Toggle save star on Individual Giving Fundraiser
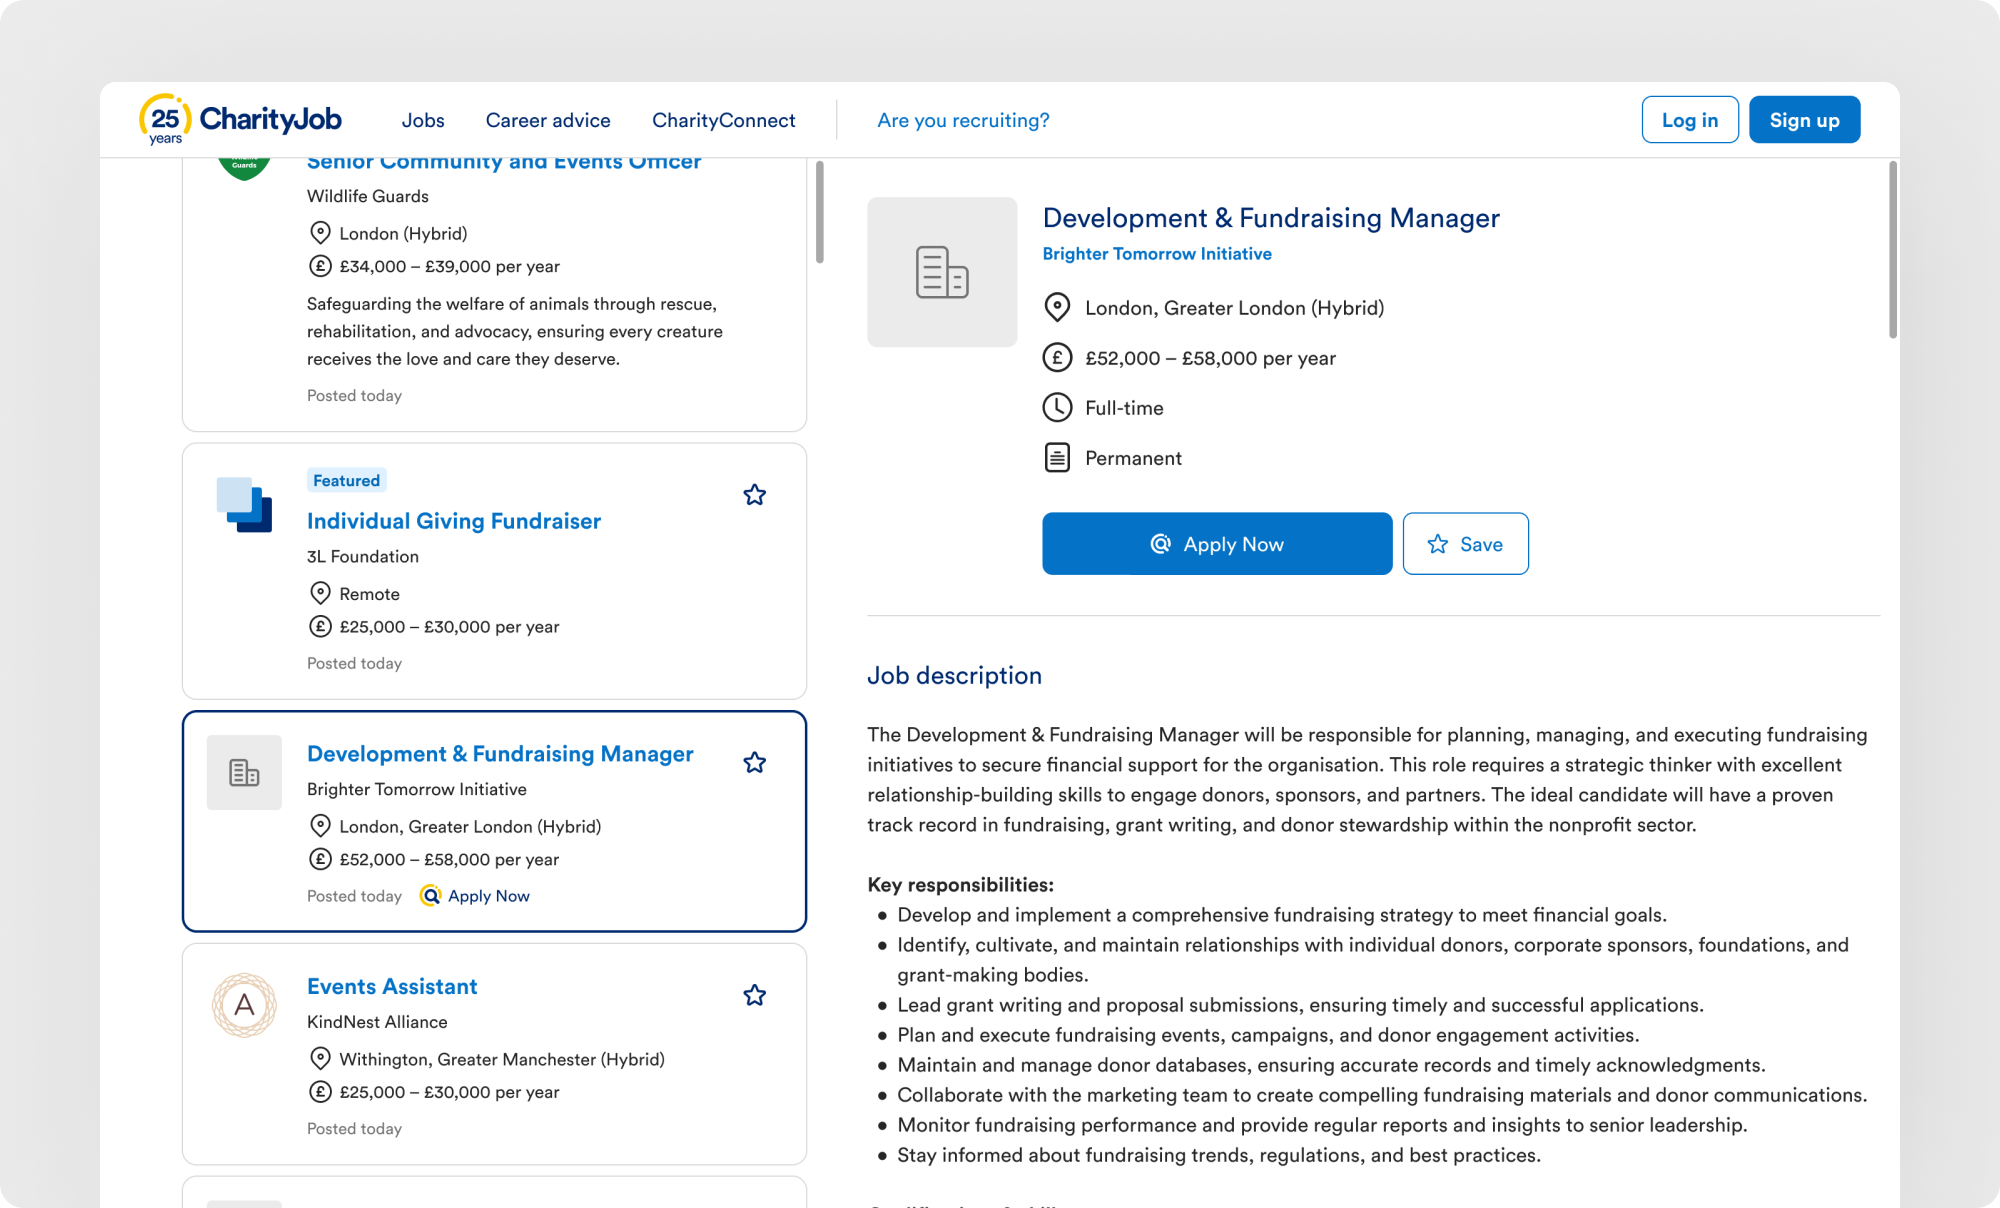Screen dimensions: 2000x1208 755,495
